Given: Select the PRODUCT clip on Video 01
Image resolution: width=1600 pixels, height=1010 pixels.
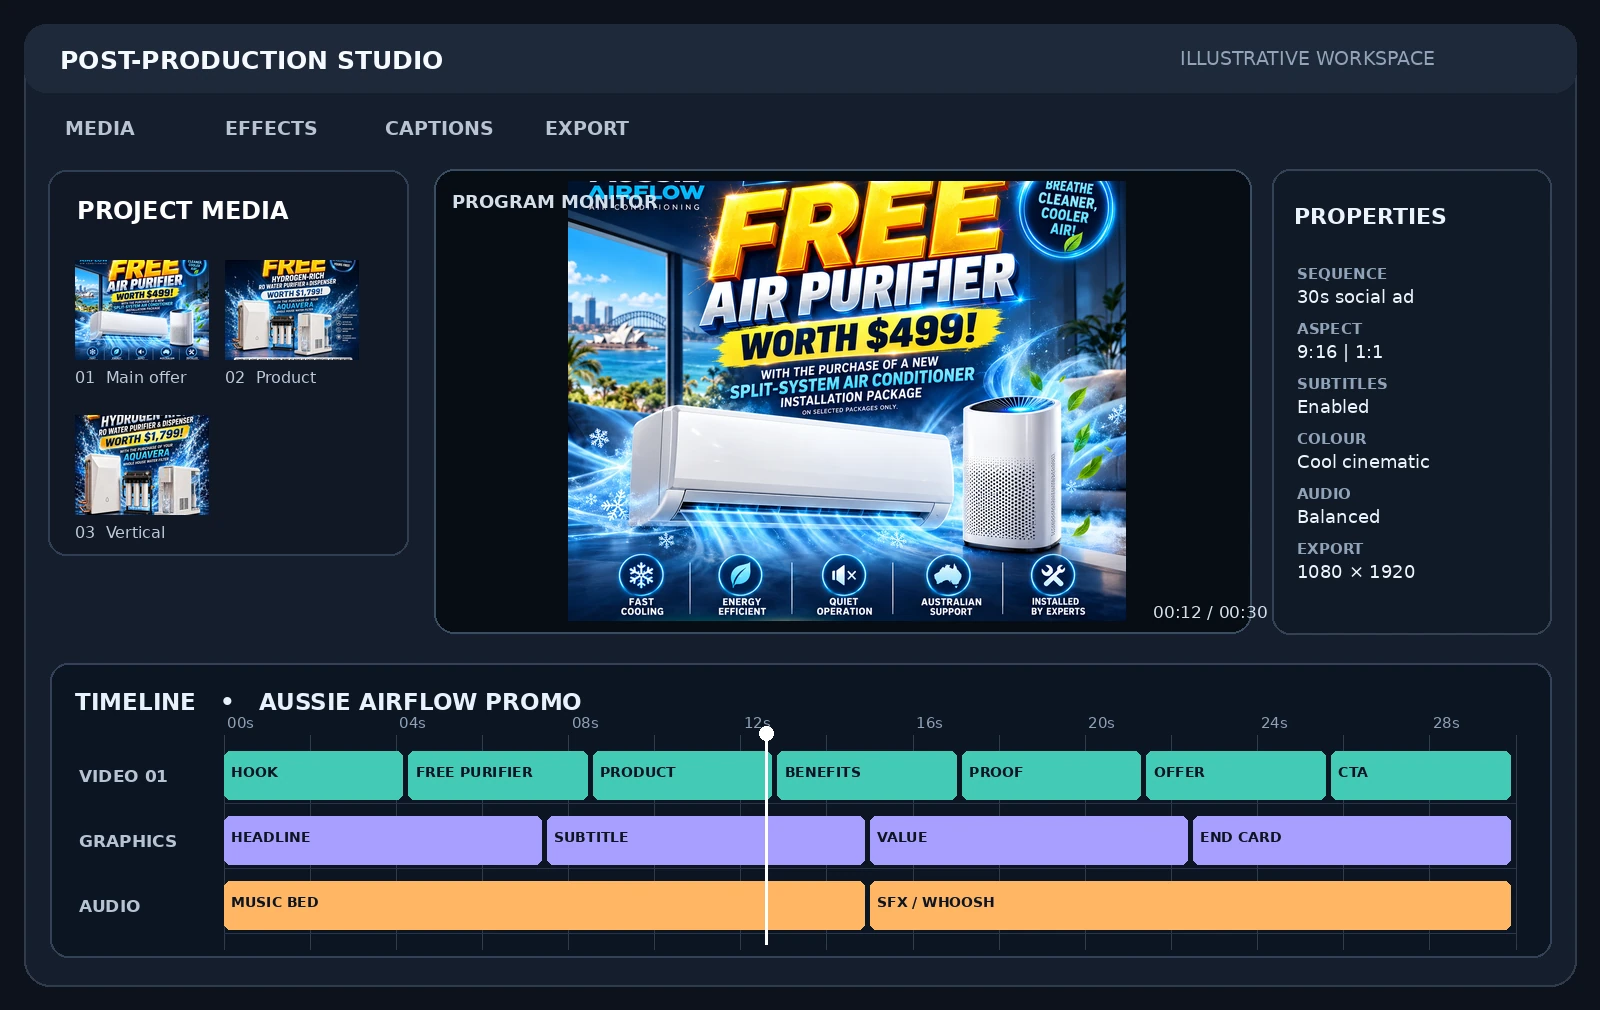Looking at the screenshot, I should [x=682, y=775].
